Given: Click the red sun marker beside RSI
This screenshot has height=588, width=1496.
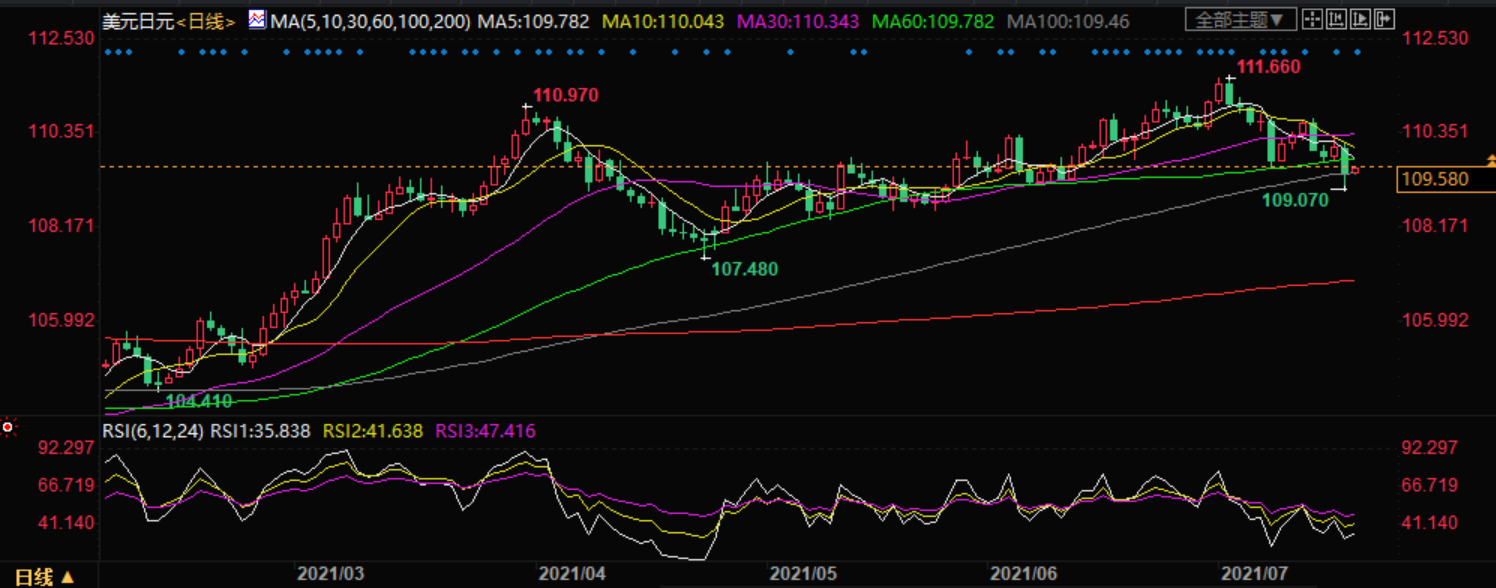Looking at the screenshot, I should click(x=9, y=429).
